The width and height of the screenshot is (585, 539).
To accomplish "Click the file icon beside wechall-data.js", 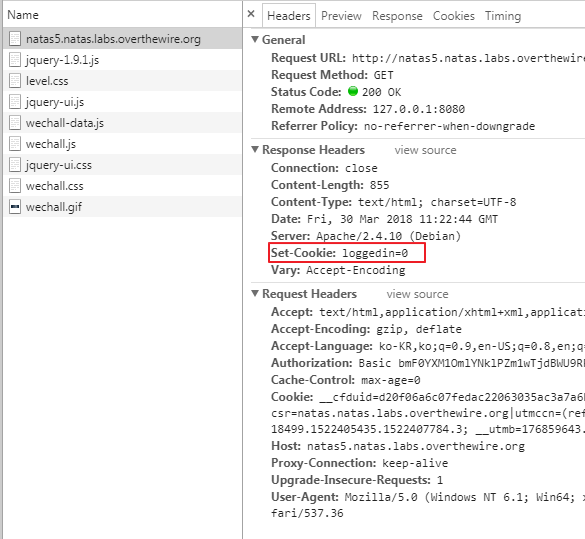I will click(15, 123).
